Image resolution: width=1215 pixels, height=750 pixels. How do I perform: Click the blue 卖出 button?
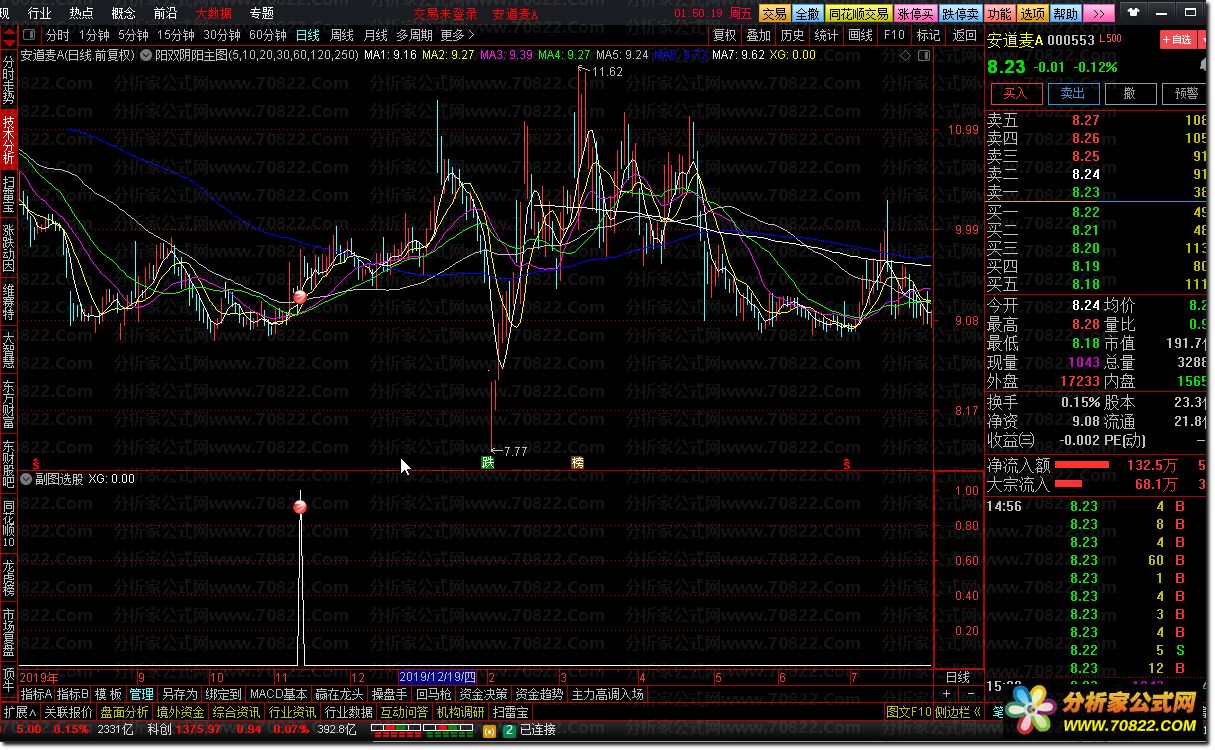point(1073,94)
